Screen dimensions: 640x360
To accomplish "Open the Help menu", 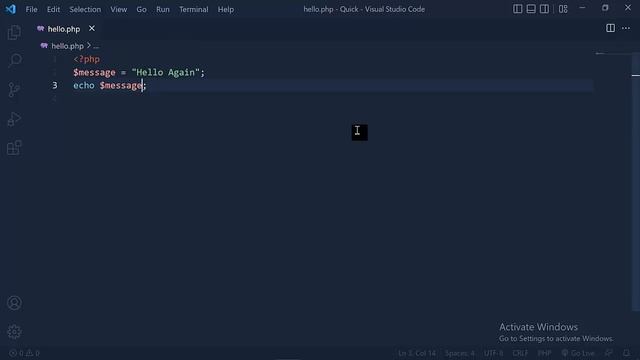I will (226, 9).
